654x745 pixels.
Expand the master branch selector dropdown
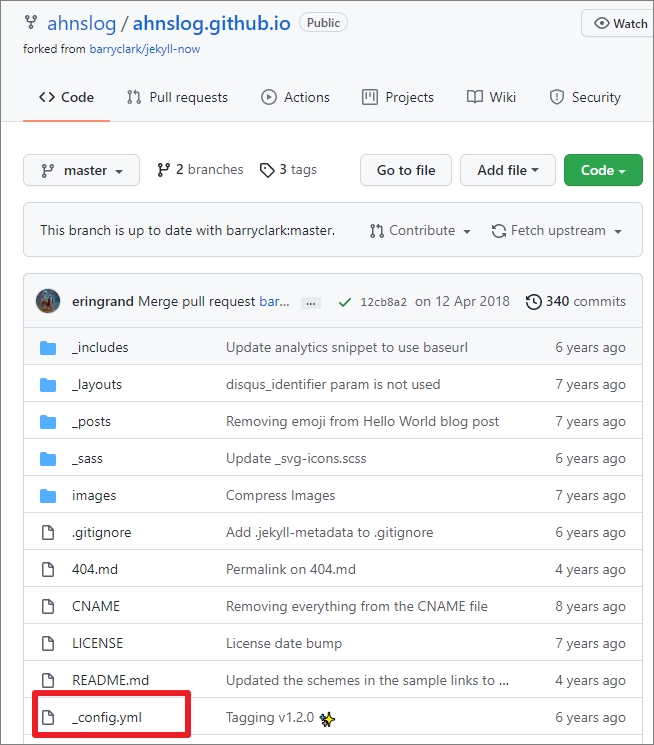click(81, 170)
